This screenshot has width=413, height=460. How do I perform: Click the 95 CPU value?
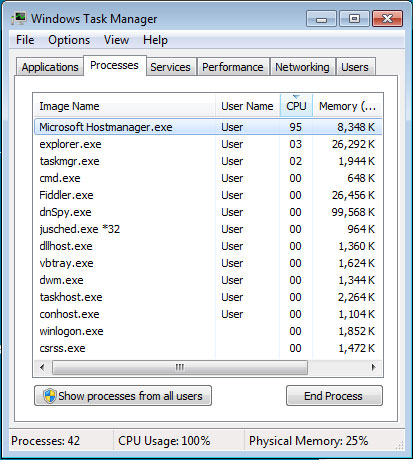coord(295,127)
